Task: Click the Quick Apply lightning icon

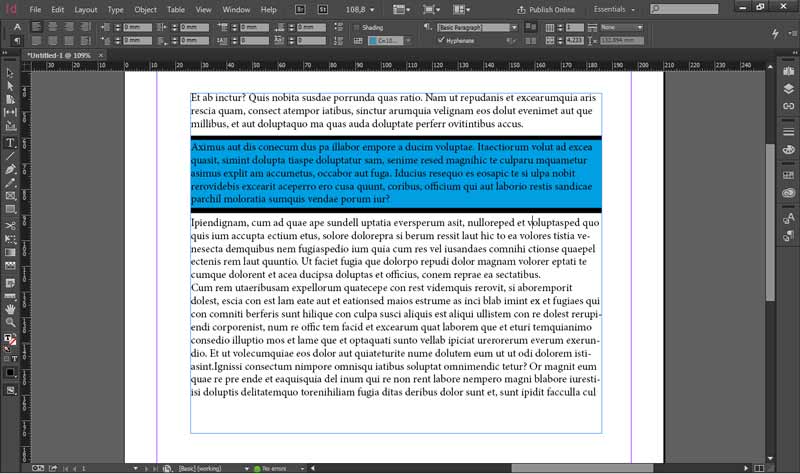Action: tap(775, 33)
